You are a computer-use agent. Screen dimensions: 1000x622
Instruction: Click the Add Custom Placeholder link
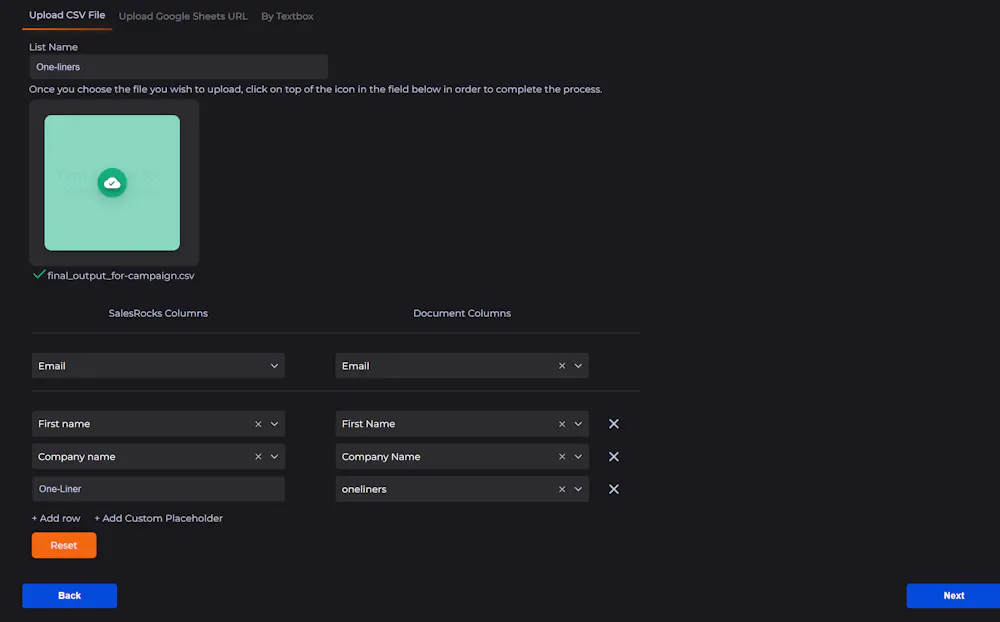pos(158,519)
